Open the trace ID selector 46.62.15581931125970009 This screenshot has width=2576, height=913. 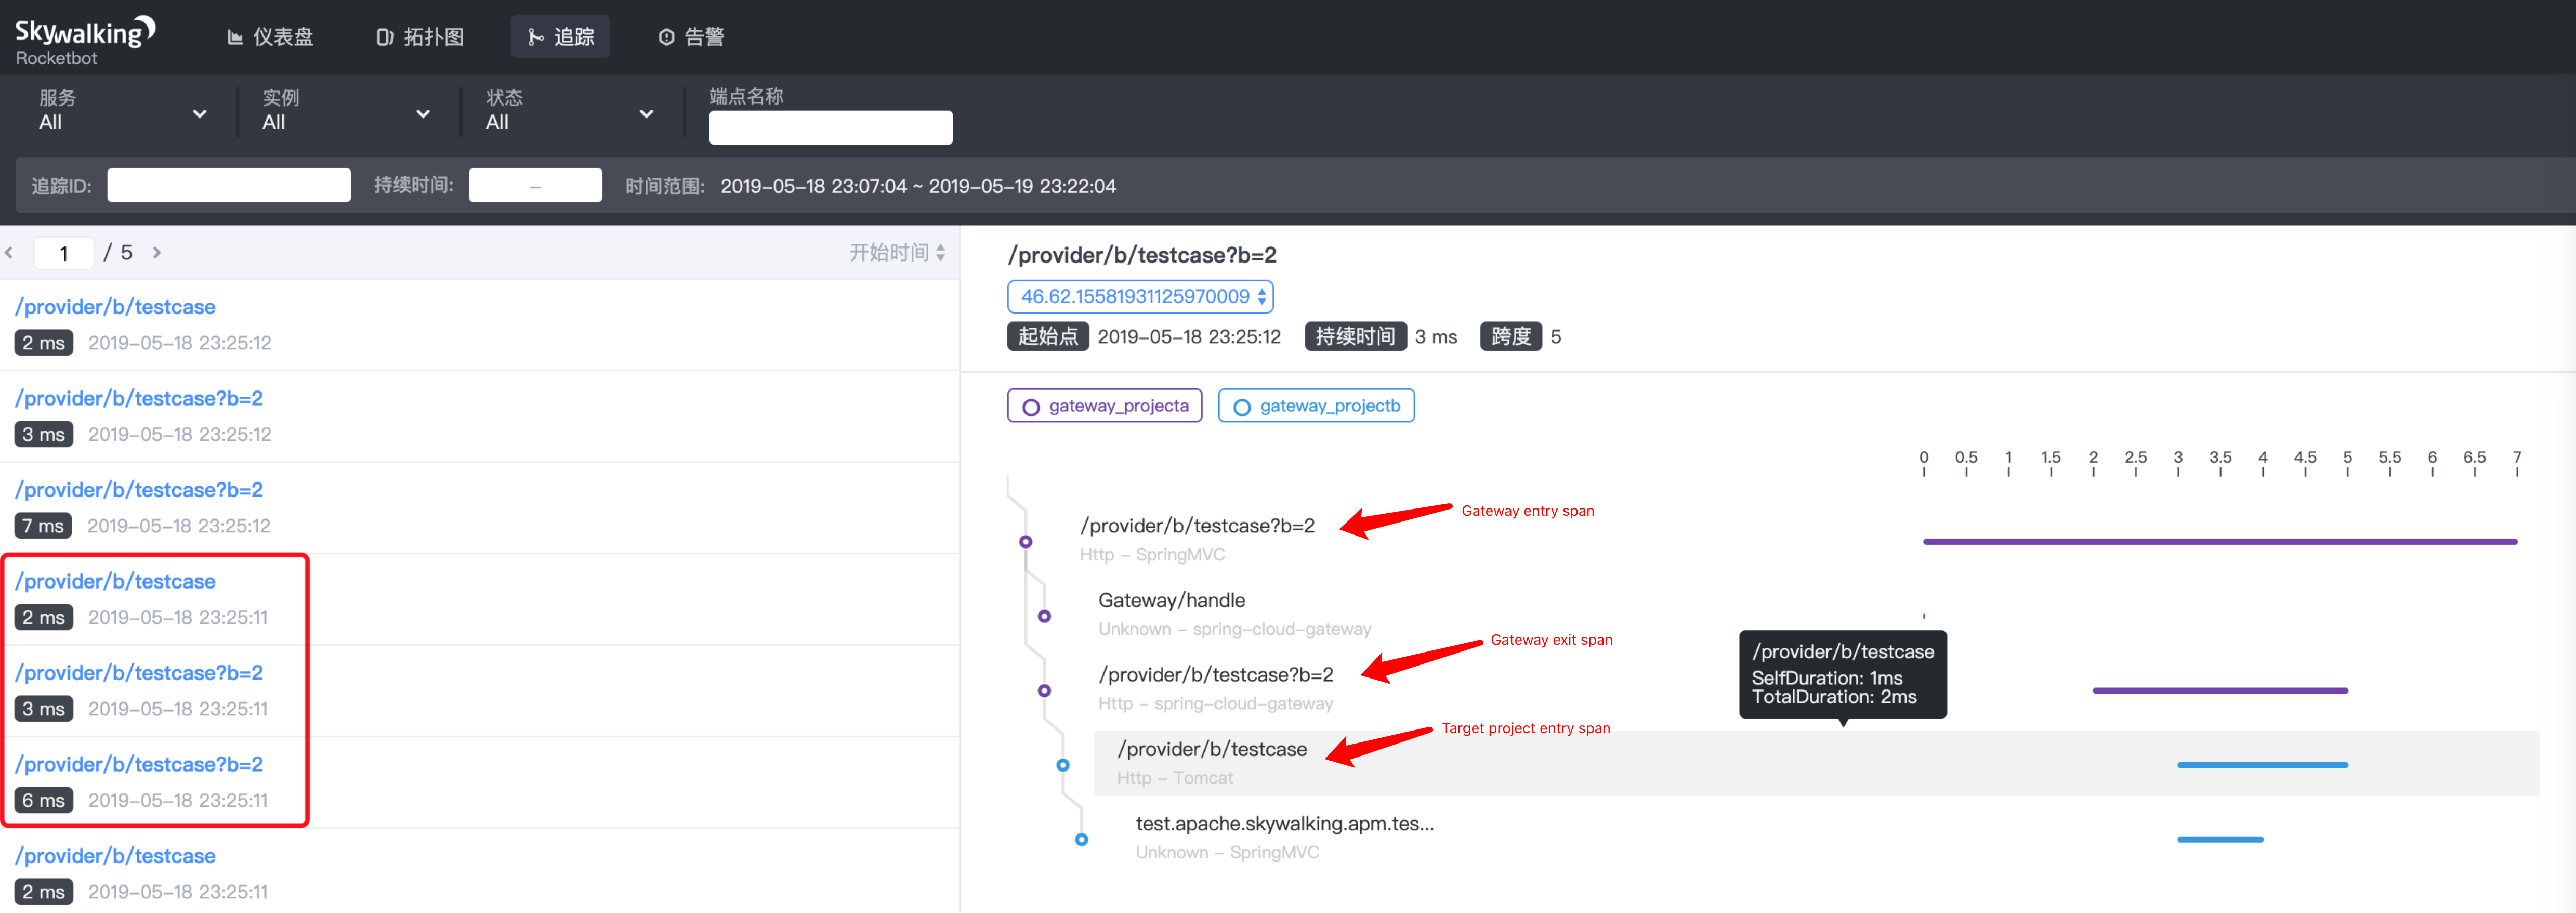1140,297
